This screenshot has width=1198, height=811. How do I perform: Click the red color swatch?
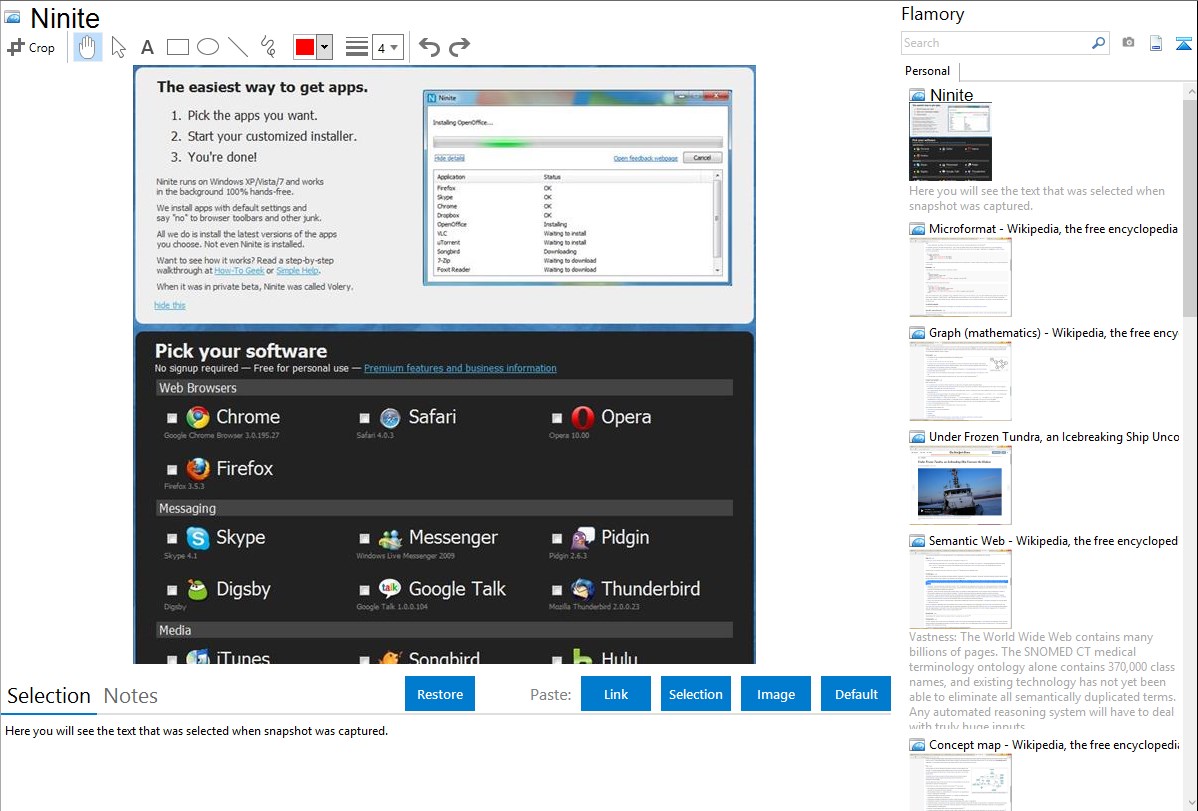coord(305,47)
